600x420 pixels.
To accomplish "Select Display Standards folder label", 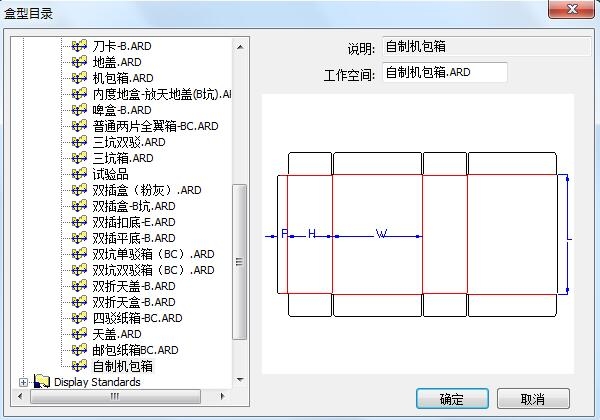I will [97, 382].
